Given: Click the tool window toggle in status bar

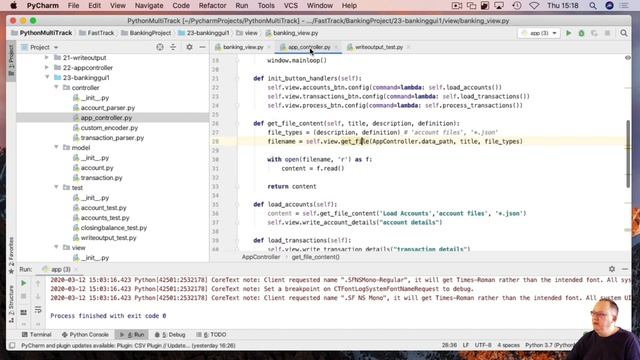Looking at the screenshot, I should 12,346.
